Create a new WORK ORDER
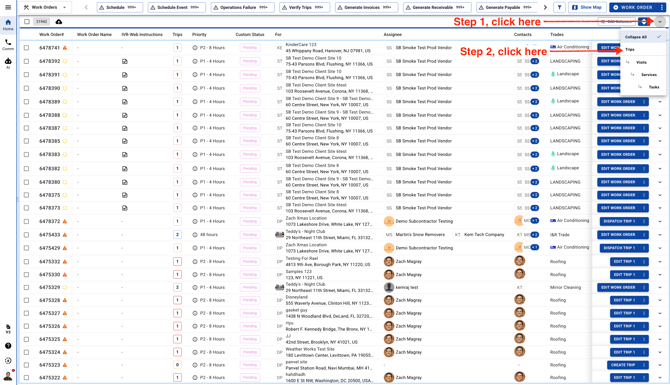The width and height of the screenshot is (670, 385). [x=633, y=7]
